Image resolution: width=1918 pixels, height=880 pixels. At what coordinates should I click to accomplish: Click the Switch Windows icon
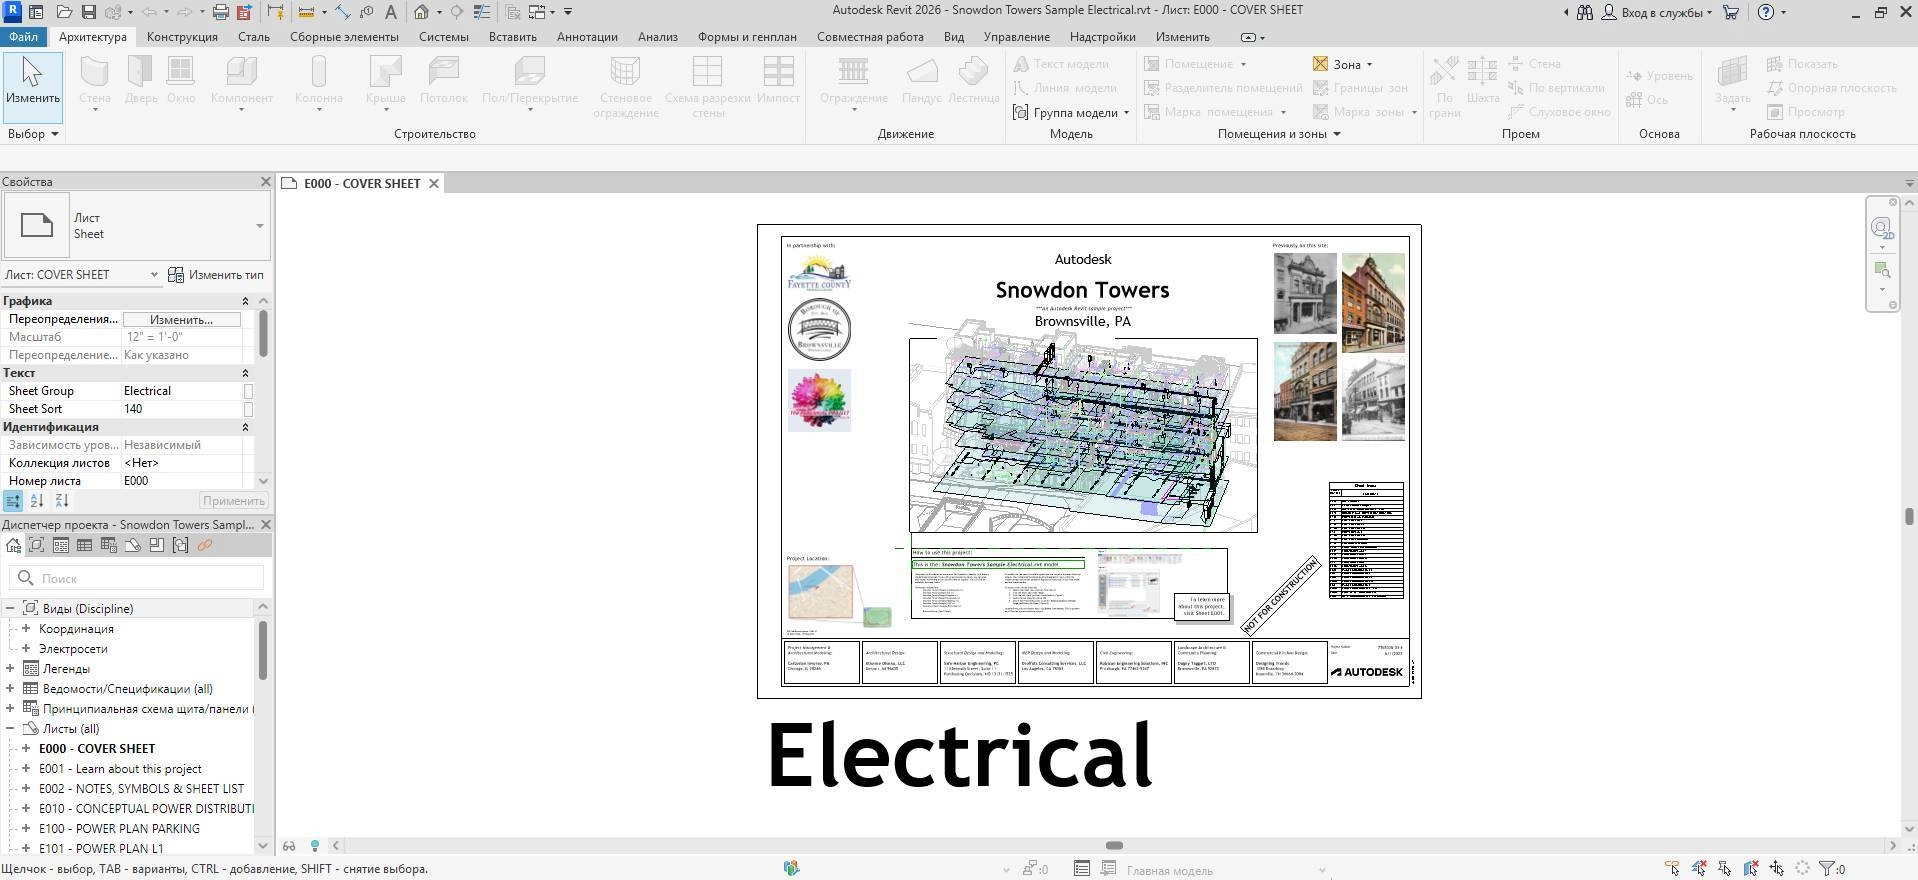point(537,12)
